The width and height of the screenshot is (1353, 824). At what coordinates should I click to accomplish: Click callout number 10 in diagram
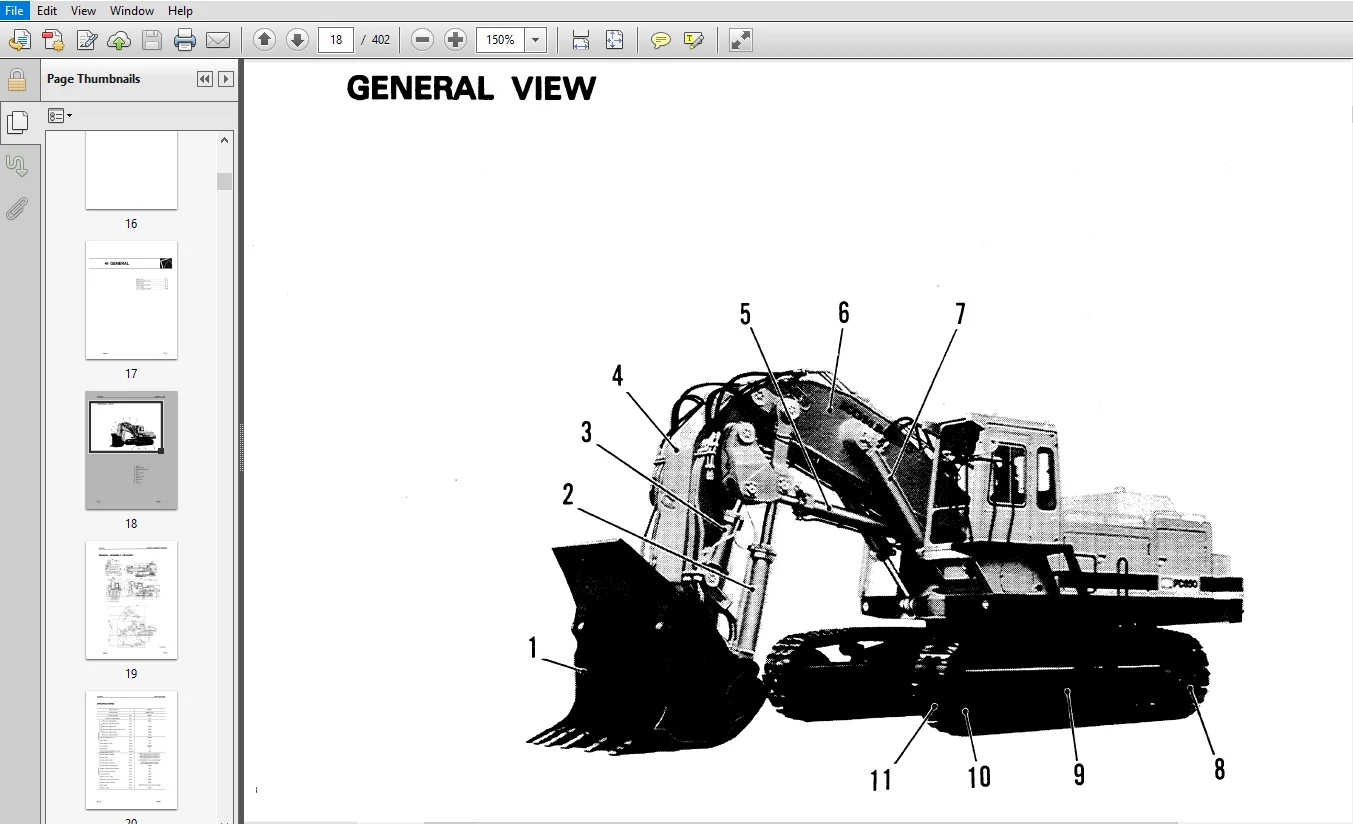pos(979,776)
